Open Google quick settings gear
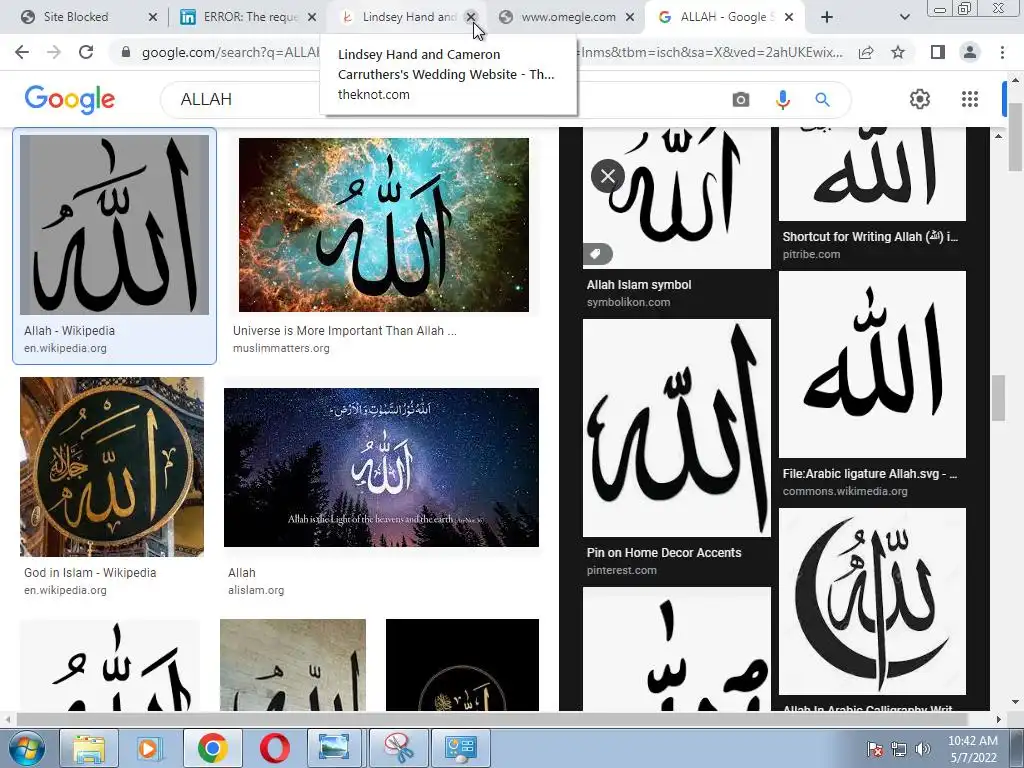 [x=920, y=99]
